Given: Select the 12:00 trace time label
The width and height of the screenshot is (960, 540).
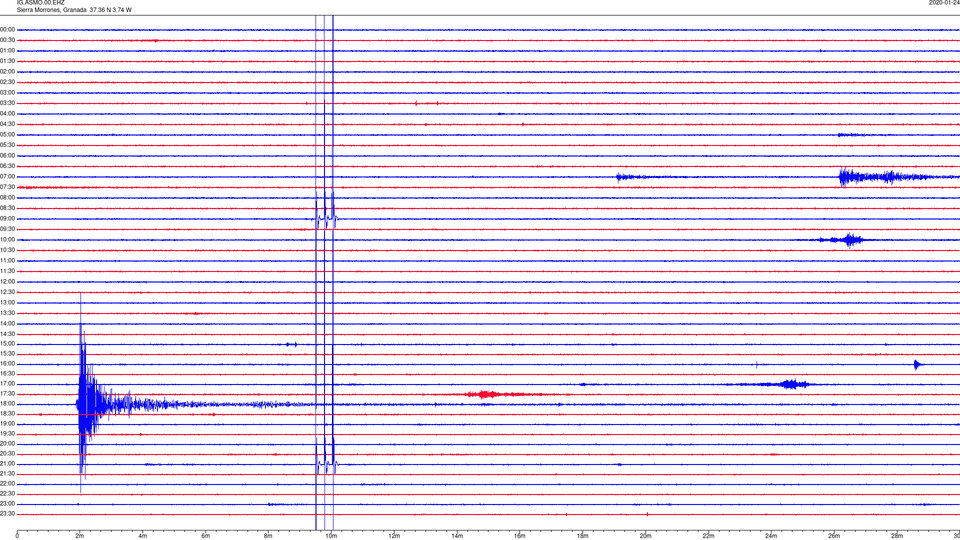Looking at the screenshot, I should 8,282.
